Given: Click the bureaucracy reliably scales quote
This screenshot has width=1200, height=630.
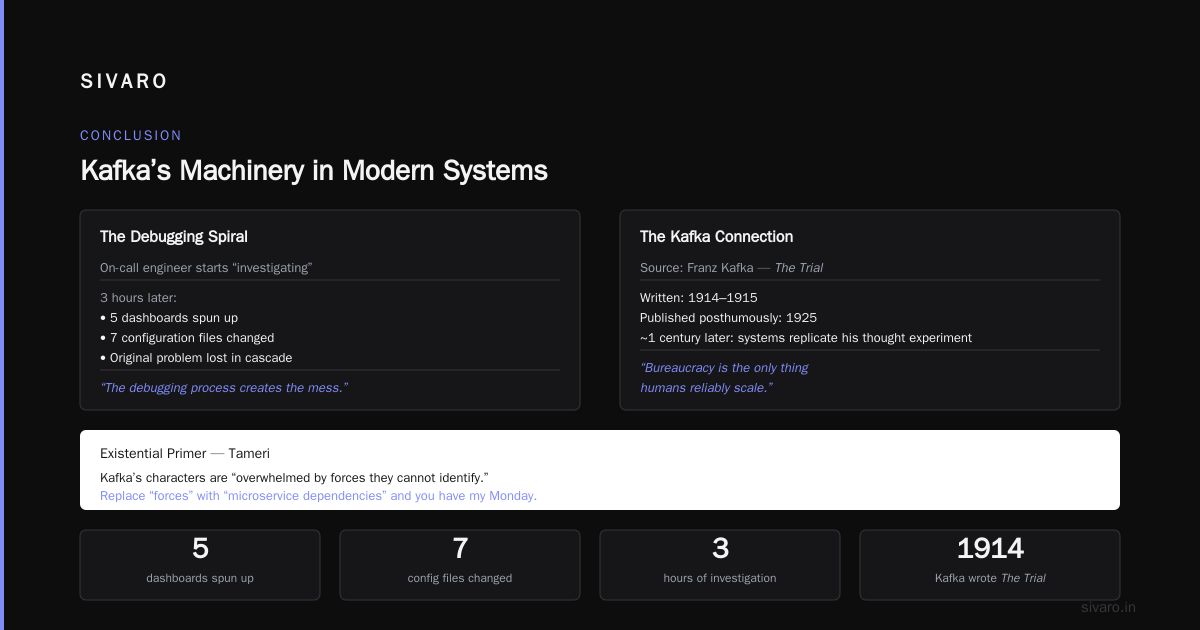Looking at the screenshot, I should pos(724,377).
